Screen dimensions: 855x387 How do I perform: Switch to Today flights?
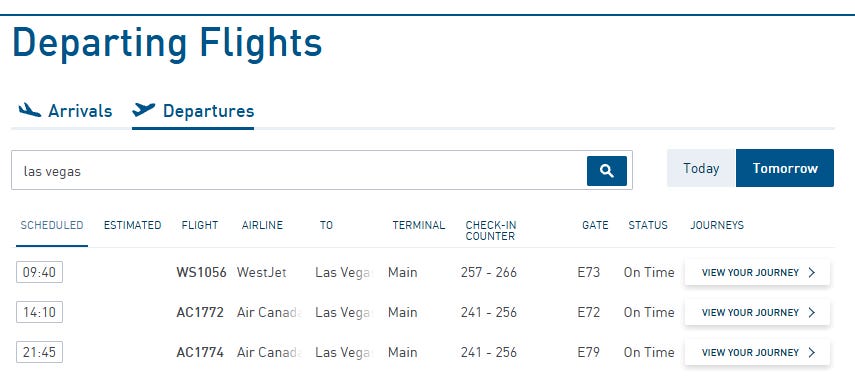point(701,168)
